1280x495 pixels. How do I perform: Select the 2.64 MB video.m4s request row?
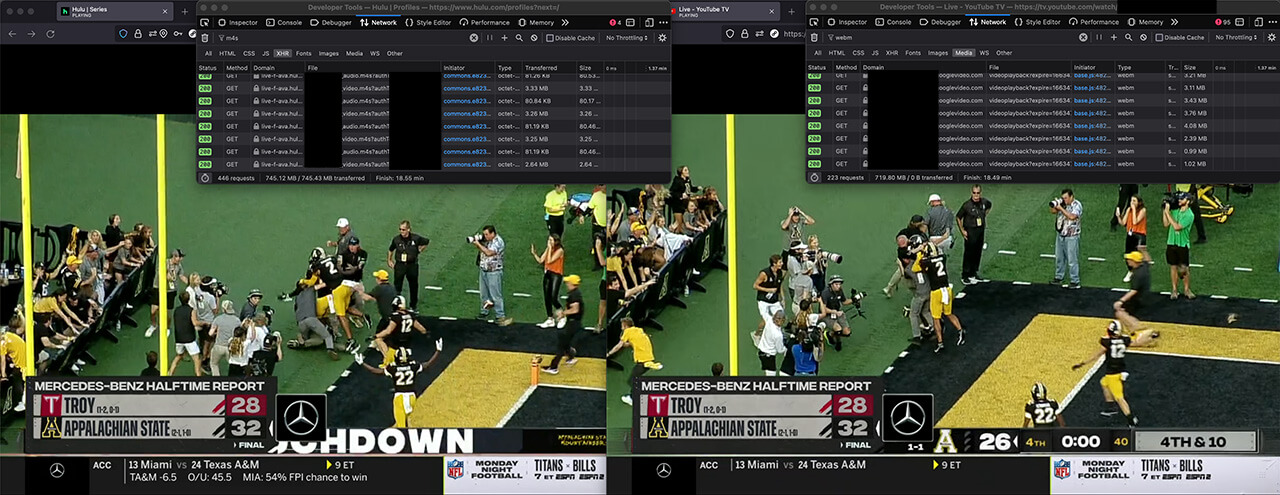pyautogui.click(x=433, y=164)
